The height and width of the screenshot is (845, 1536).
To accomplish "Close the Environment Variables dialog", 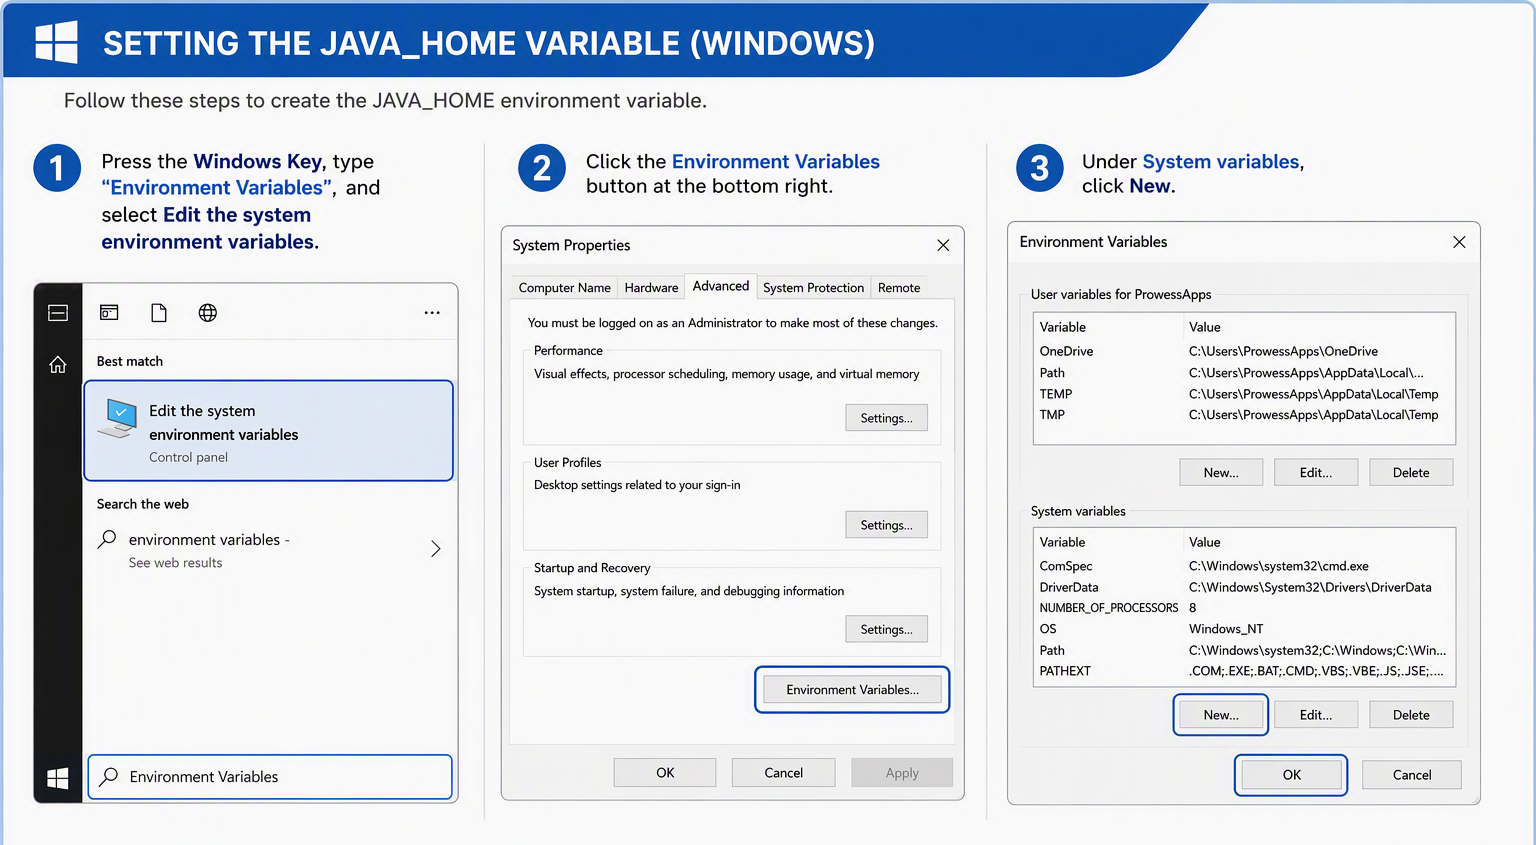I will [1459, 242].
